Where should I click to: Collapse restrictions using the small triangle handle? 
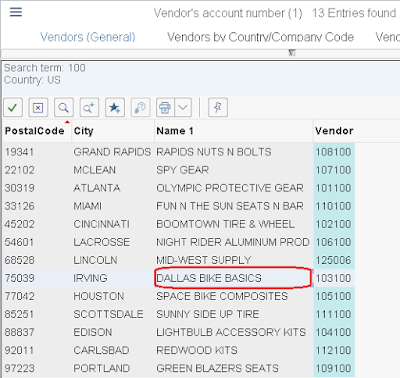(292, 53)
